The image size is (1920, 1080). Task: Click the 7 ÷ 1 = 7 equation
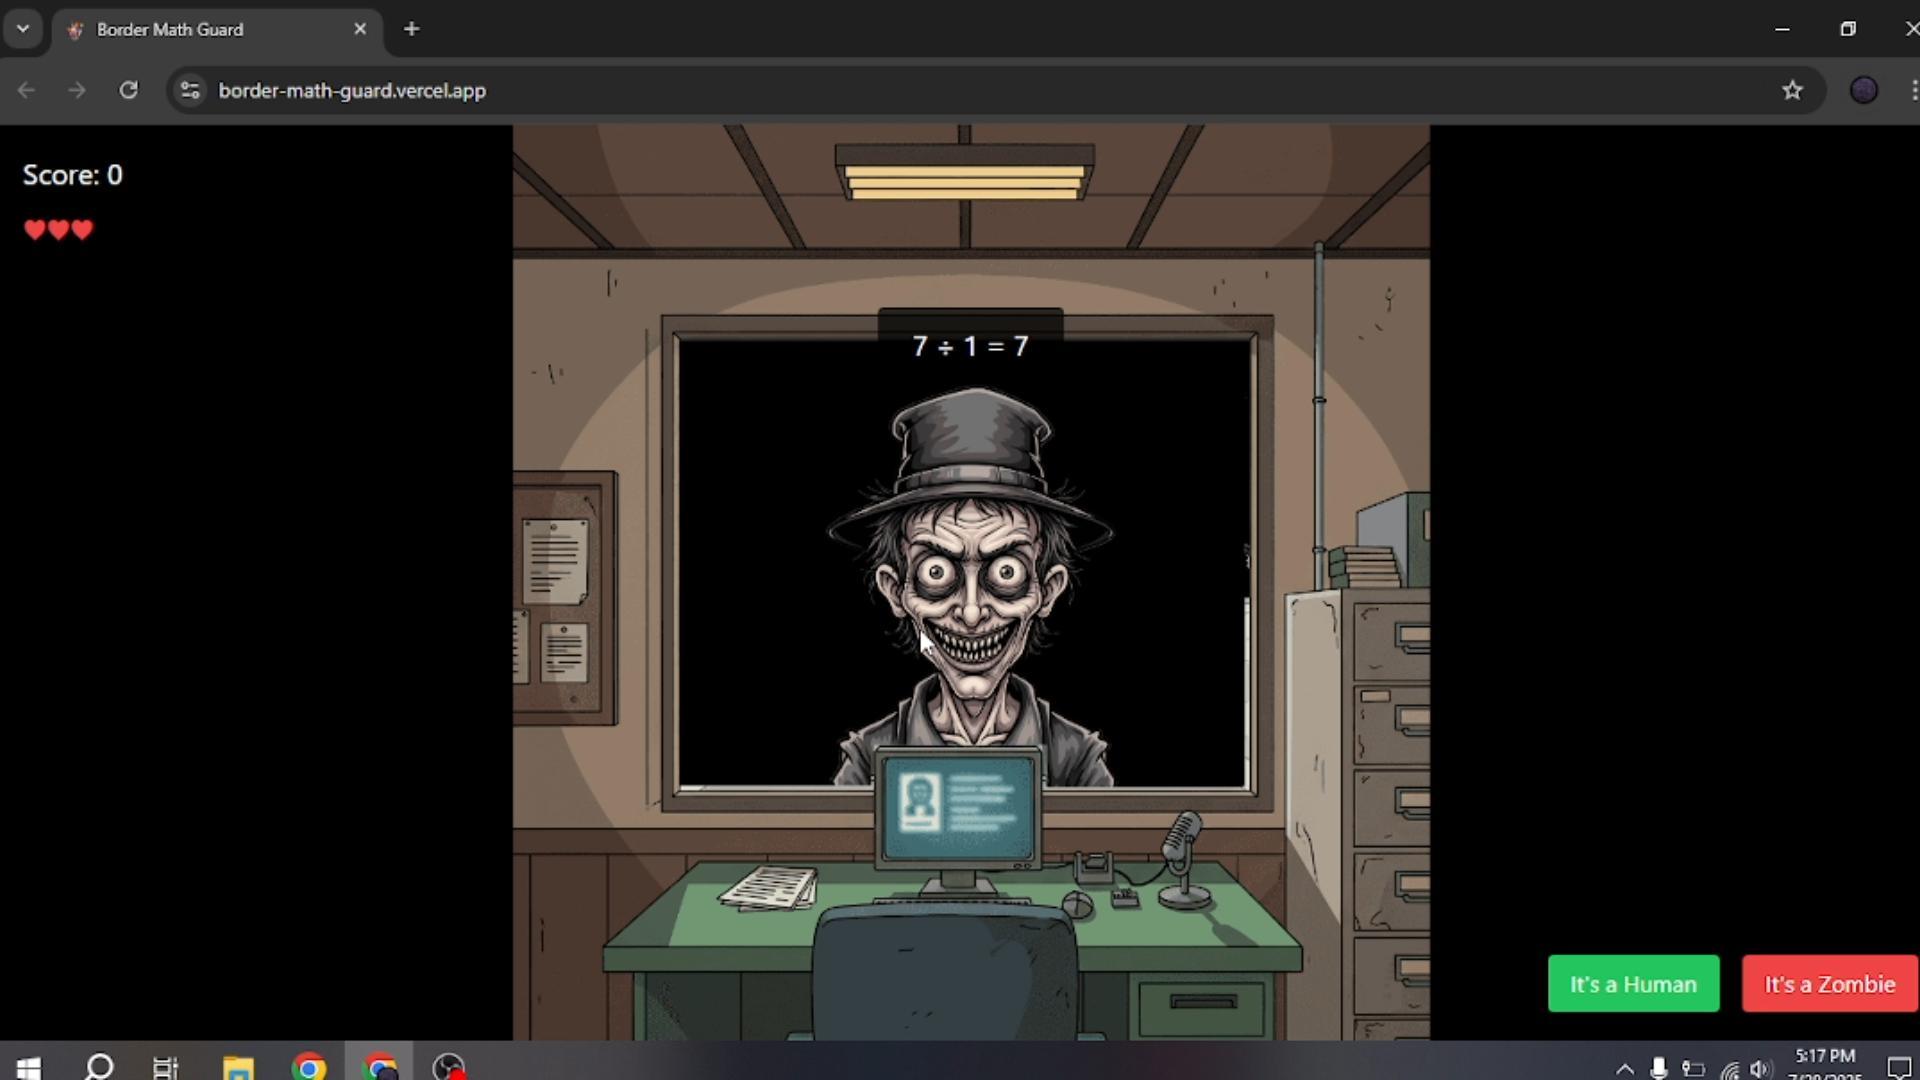(970, 346)
